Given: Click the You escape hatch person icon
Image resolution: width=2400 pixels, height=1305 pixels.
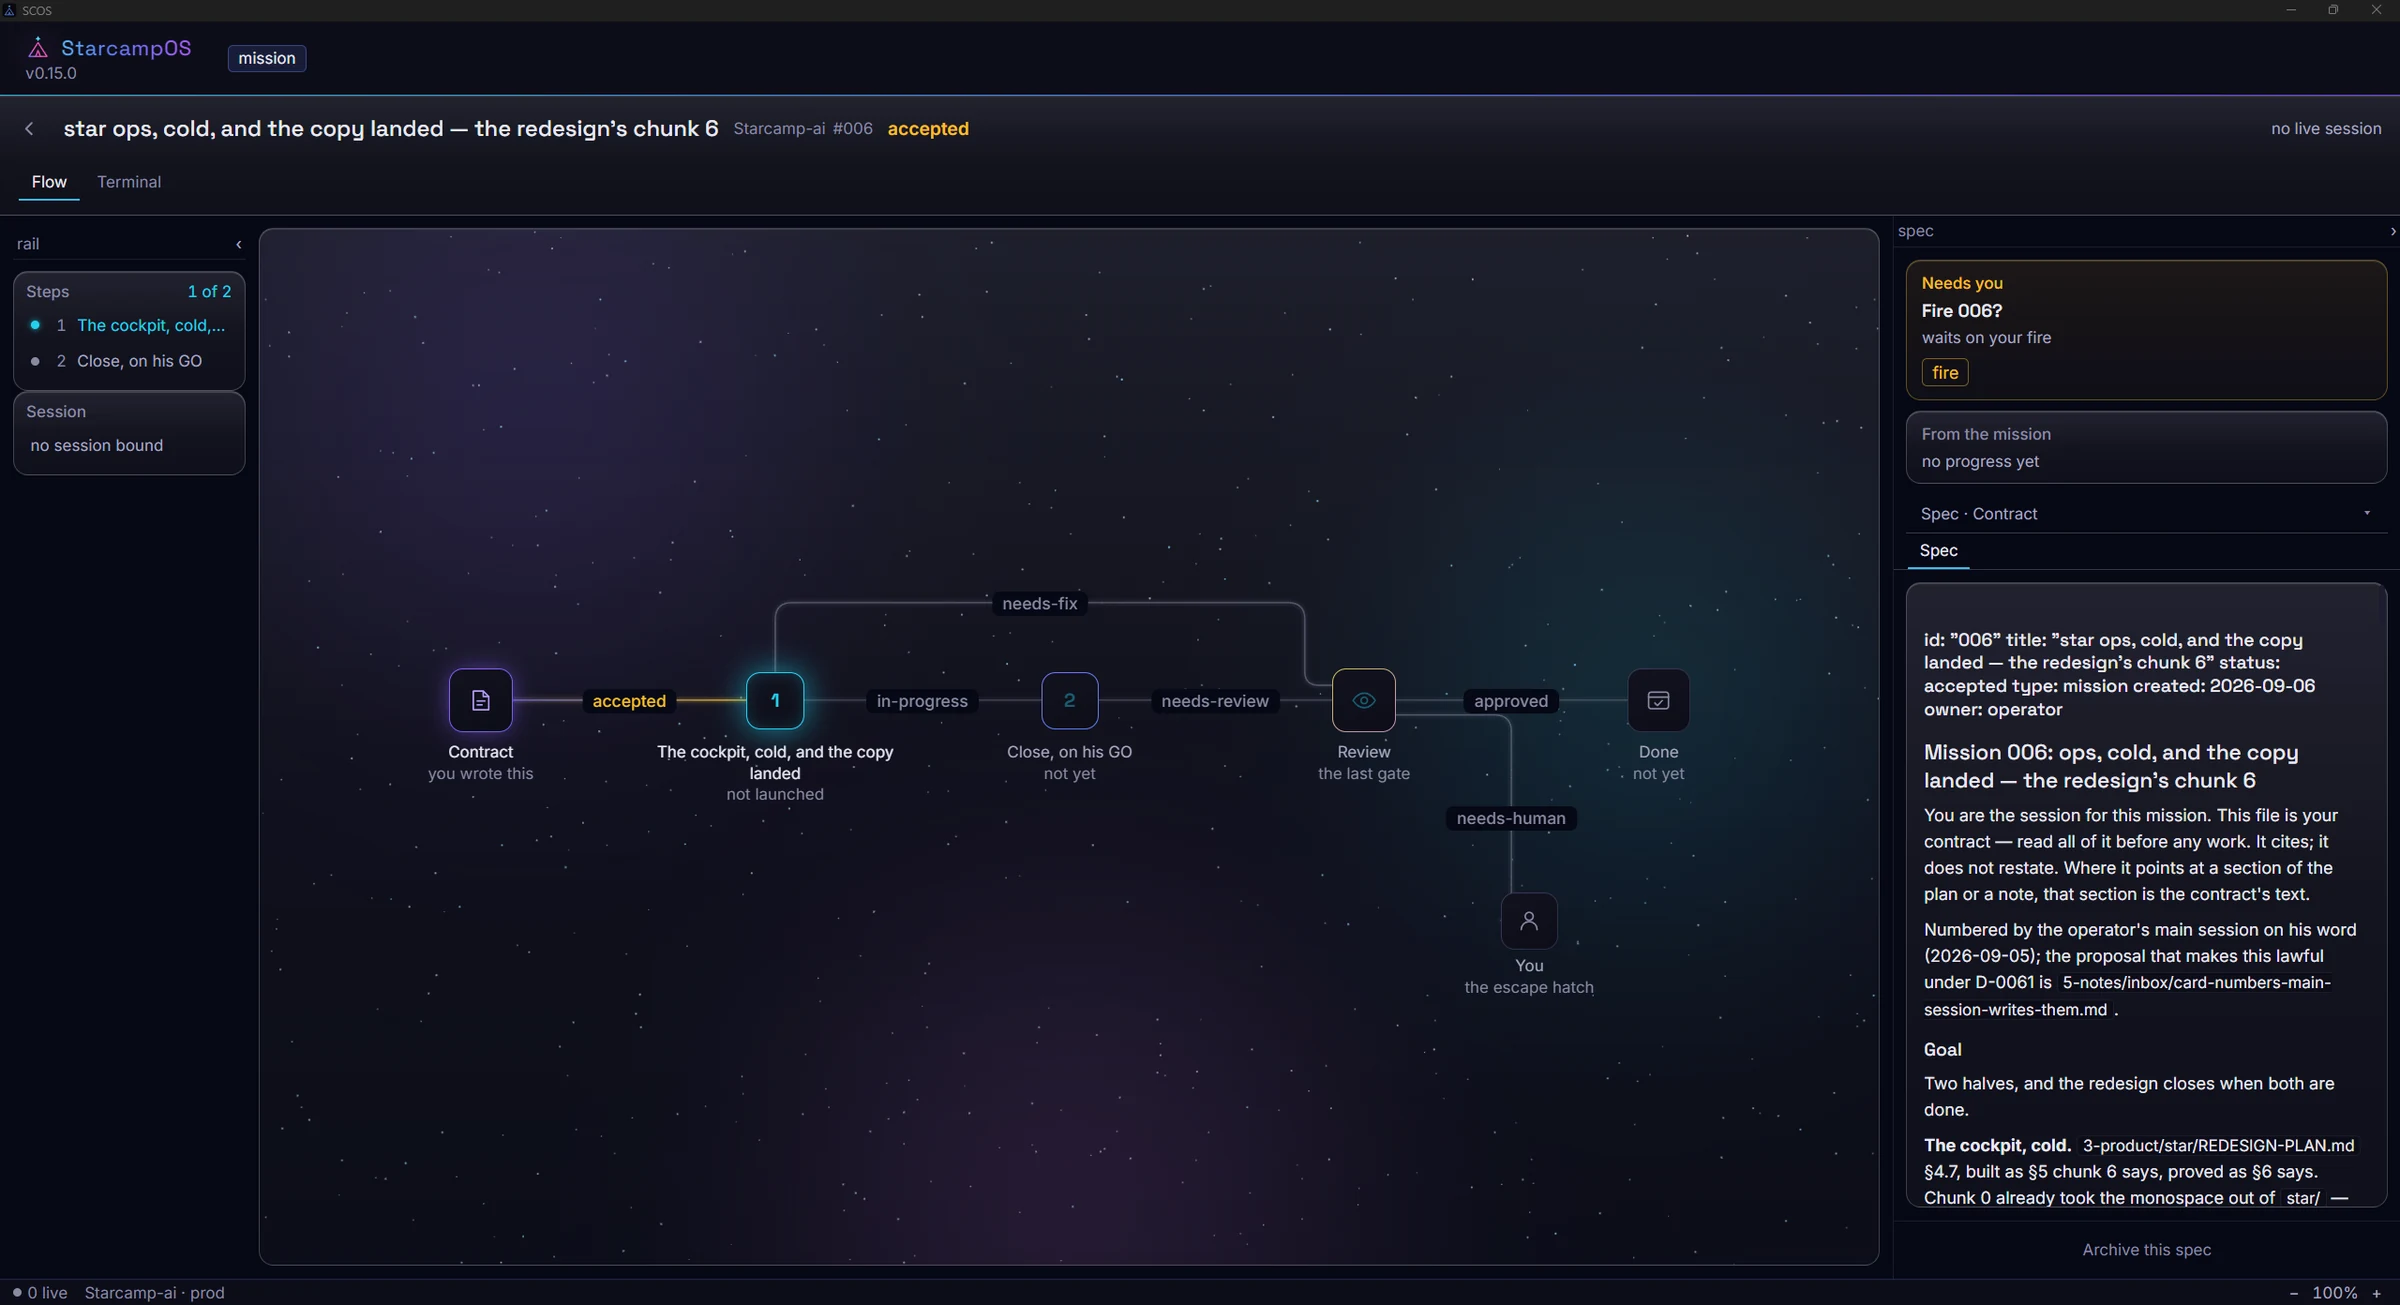Looking at the screenshot, I should click(x=1529, y=920).
